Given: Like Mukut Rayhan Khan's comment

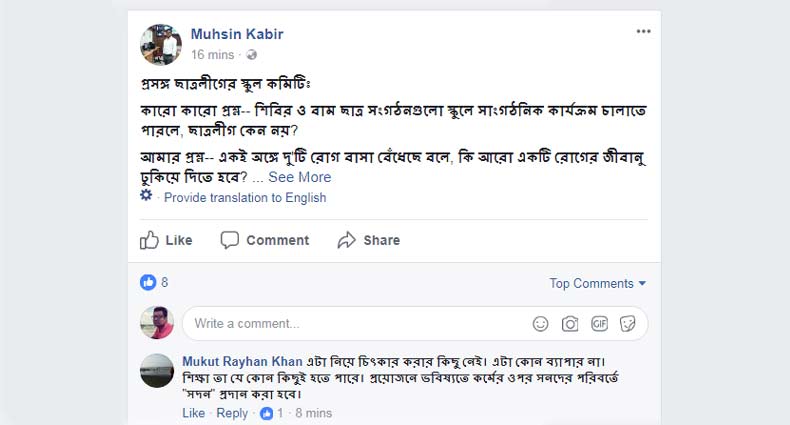Looking at the screenshot, I should pyautogui.click(x=193, y=413).
